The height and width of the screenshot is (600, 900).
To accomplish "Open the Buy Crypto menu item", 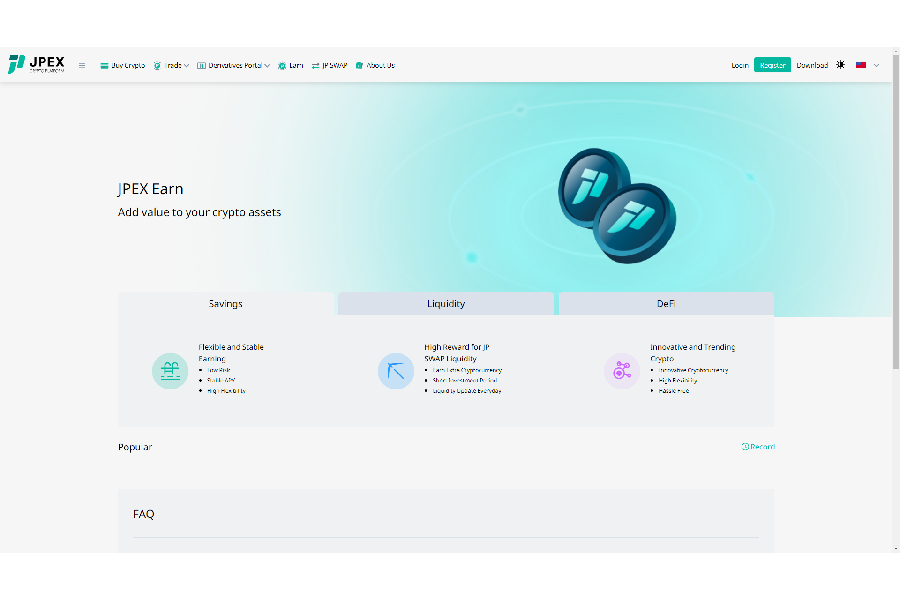I will click(x=122, y=65).
